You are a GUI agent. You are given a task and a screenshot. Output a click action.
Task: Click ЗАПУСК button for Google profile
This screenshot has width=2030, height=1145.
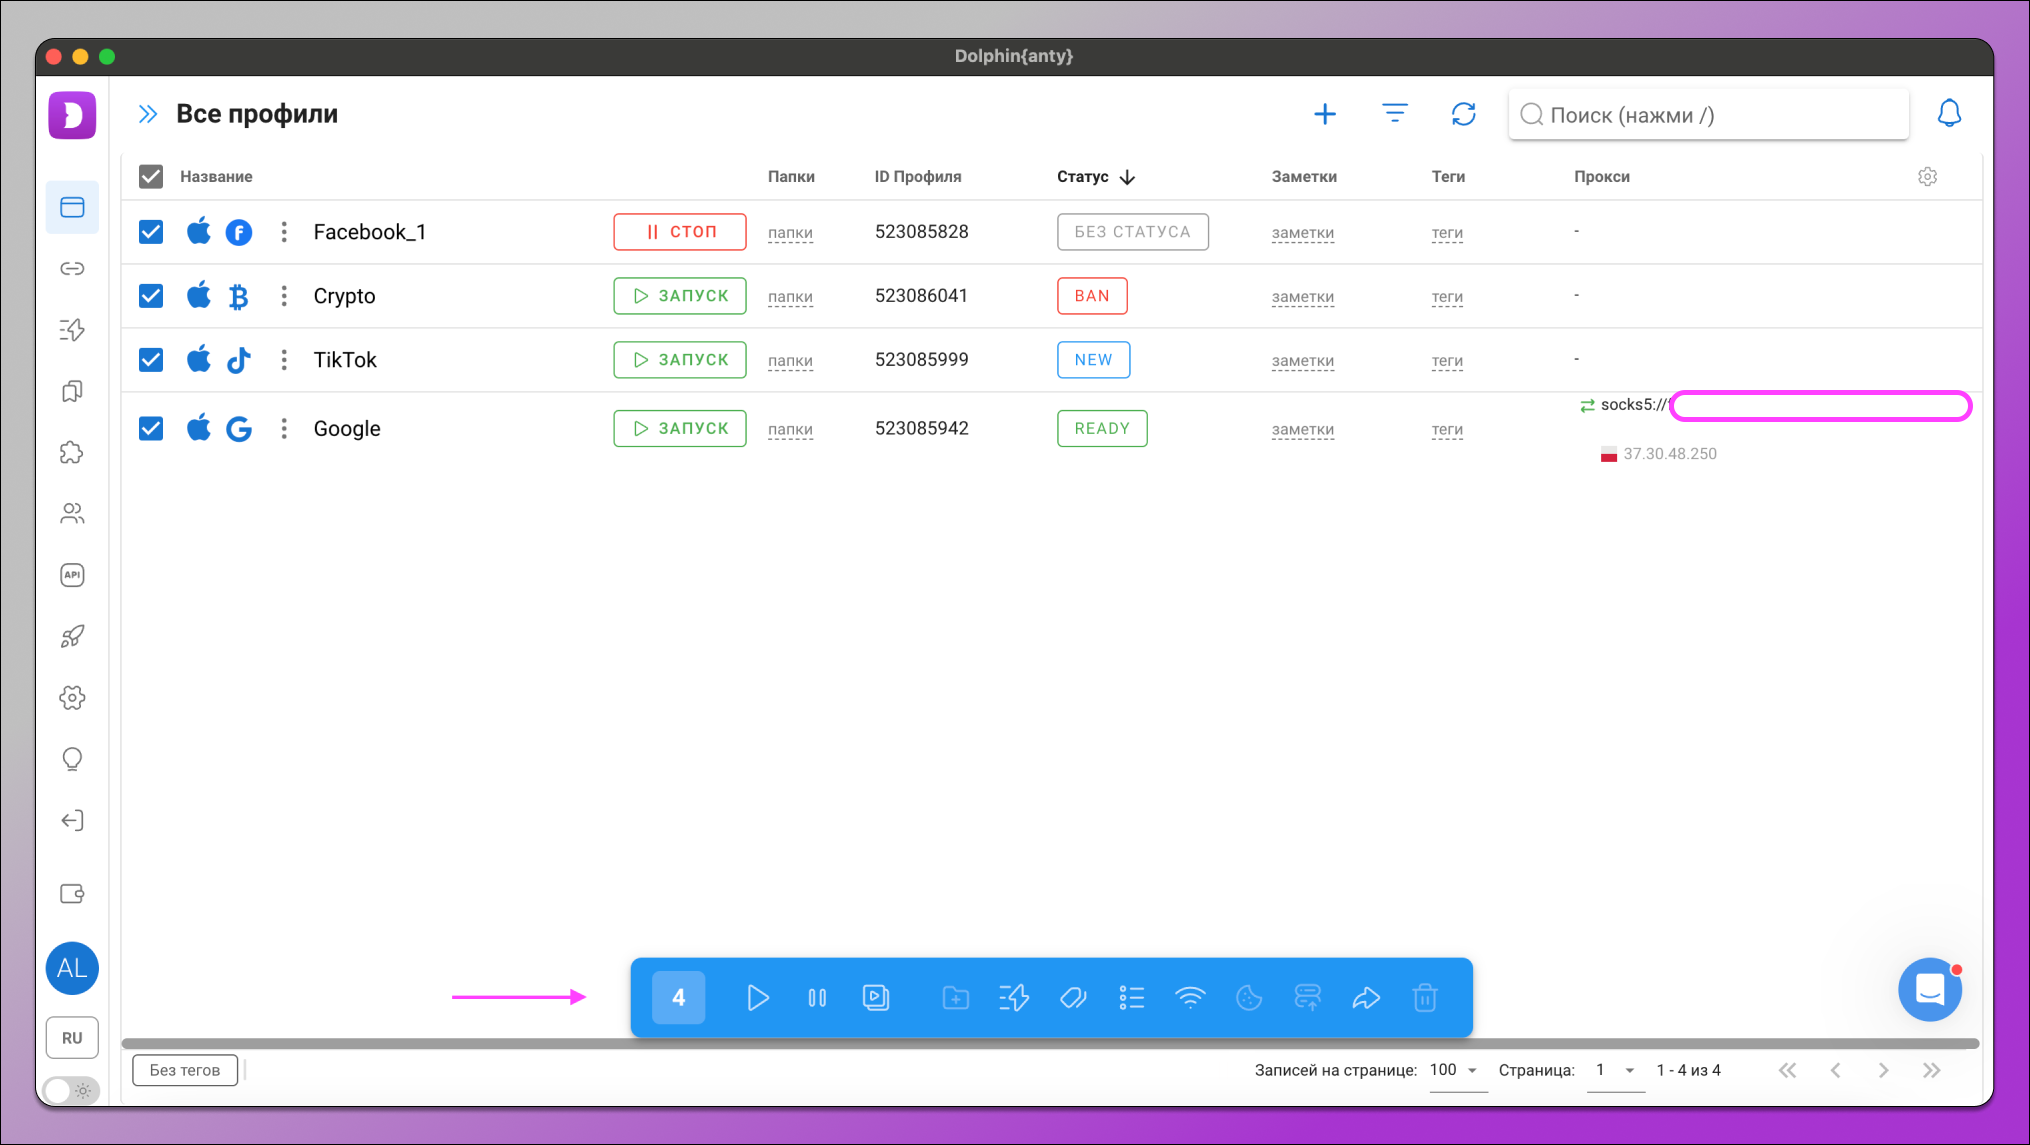tap(680, 428)
